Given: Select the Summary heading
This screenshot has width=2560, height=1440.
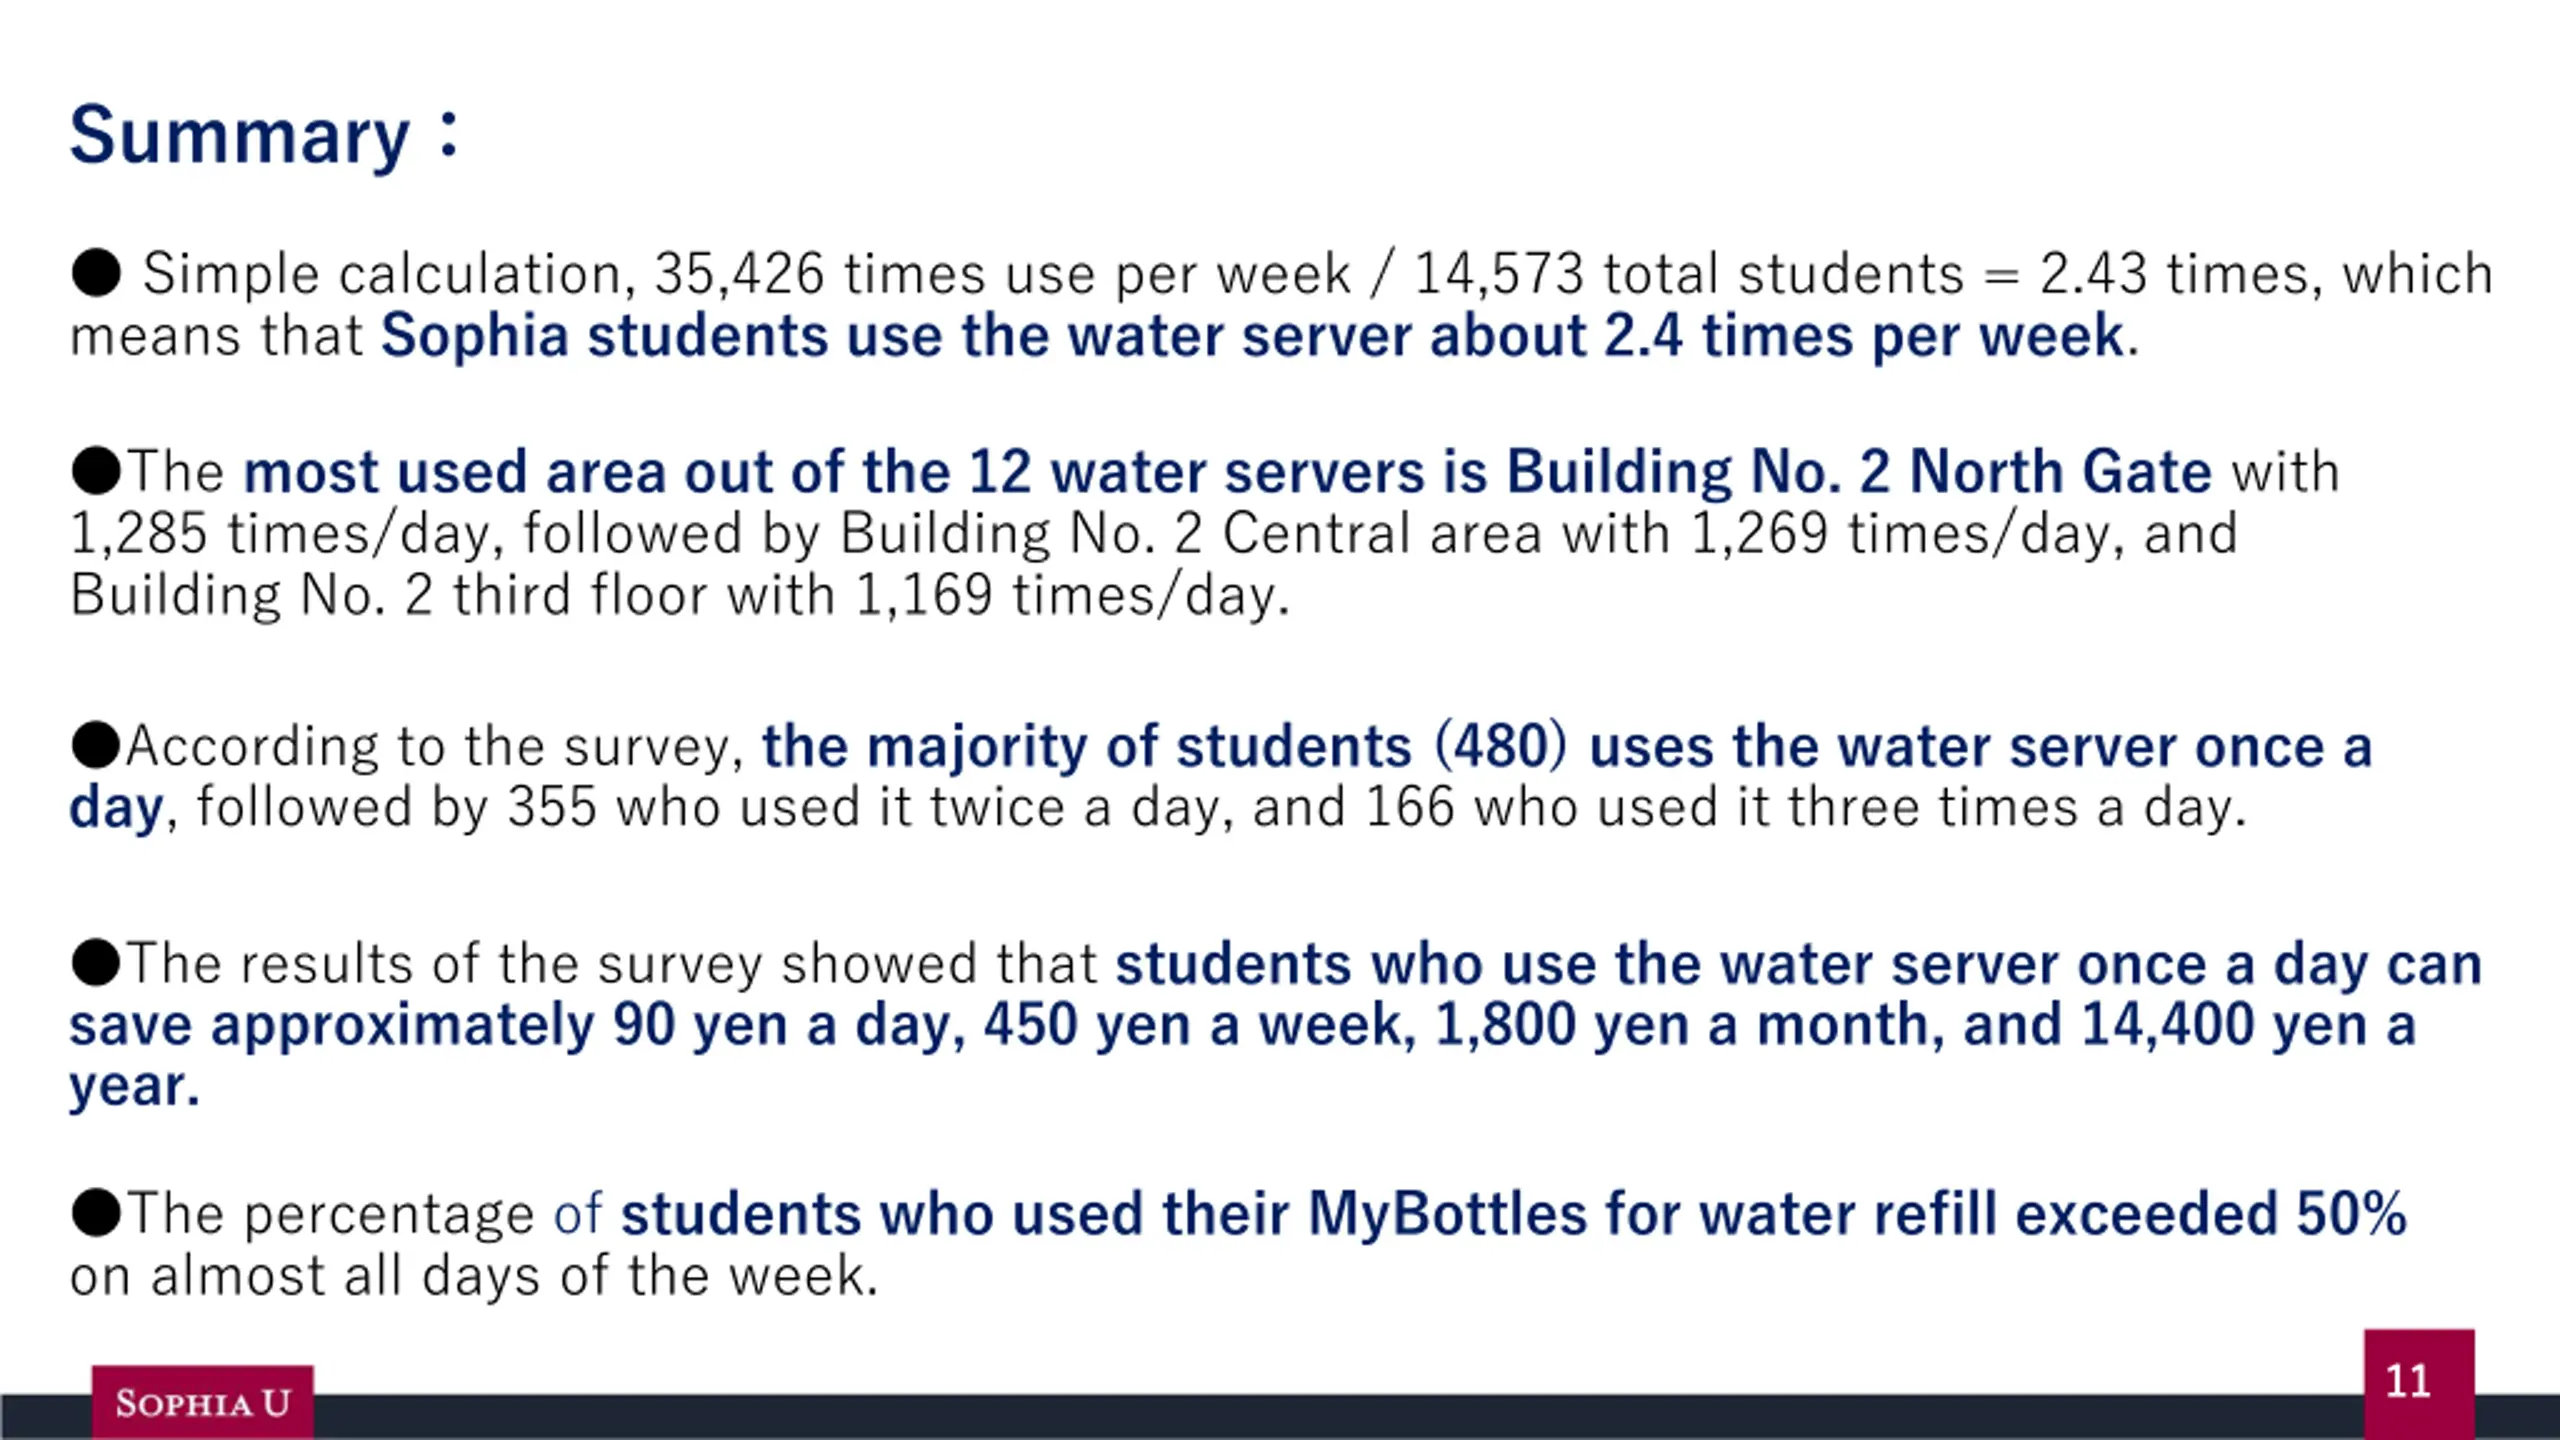Looking at the screenshot, I should point(265,136).
